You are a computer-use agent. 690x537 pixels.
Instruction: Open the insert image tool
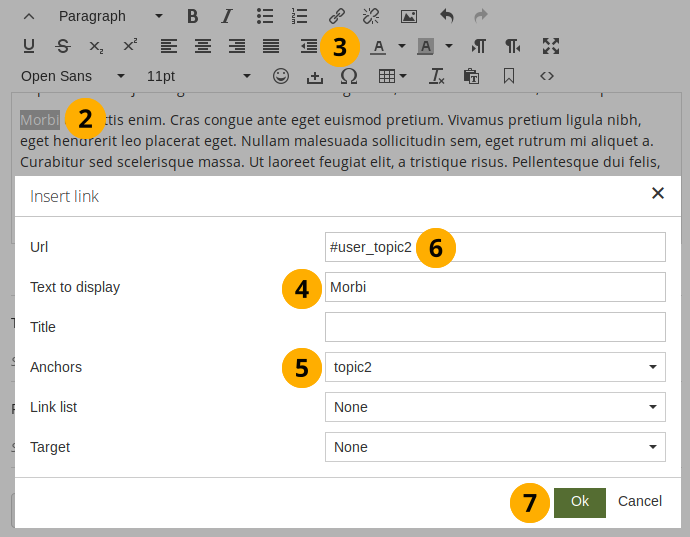408,16
